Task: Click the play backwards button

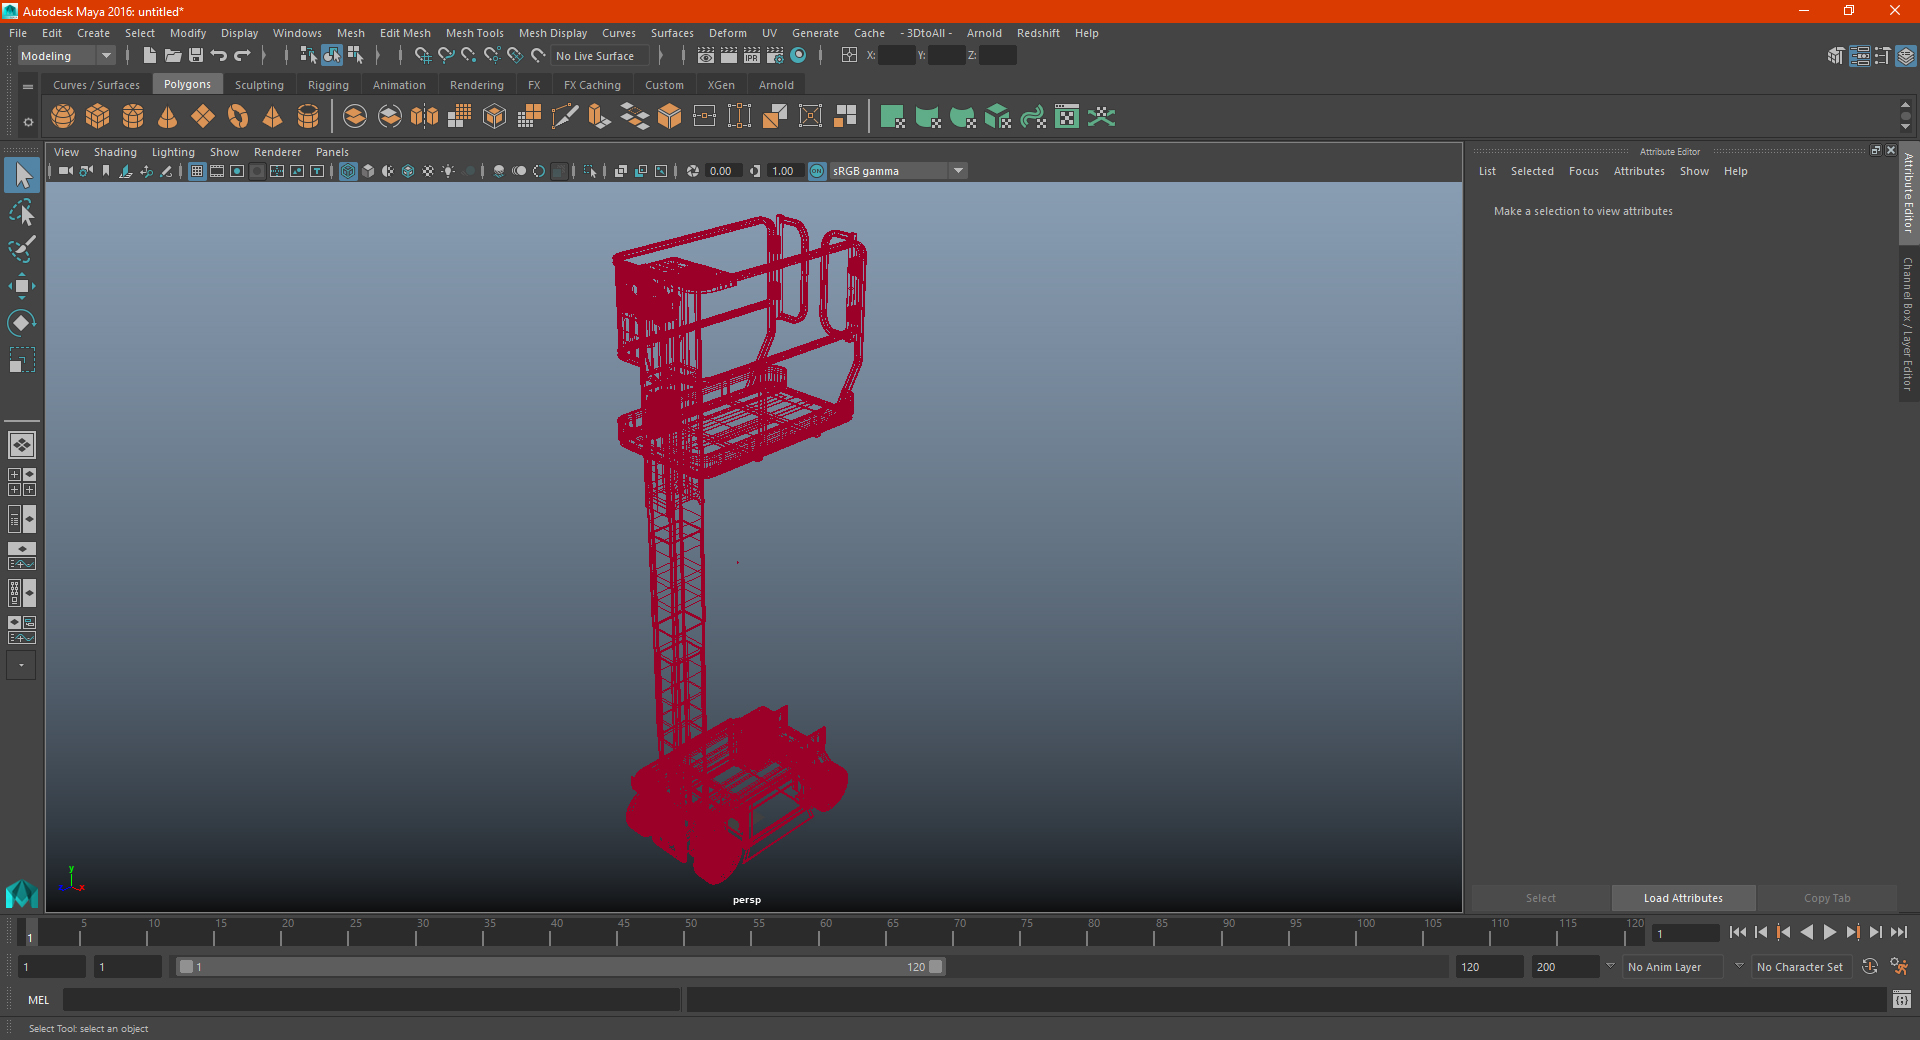Action: pyautogui.click(x=1807, y=932)
